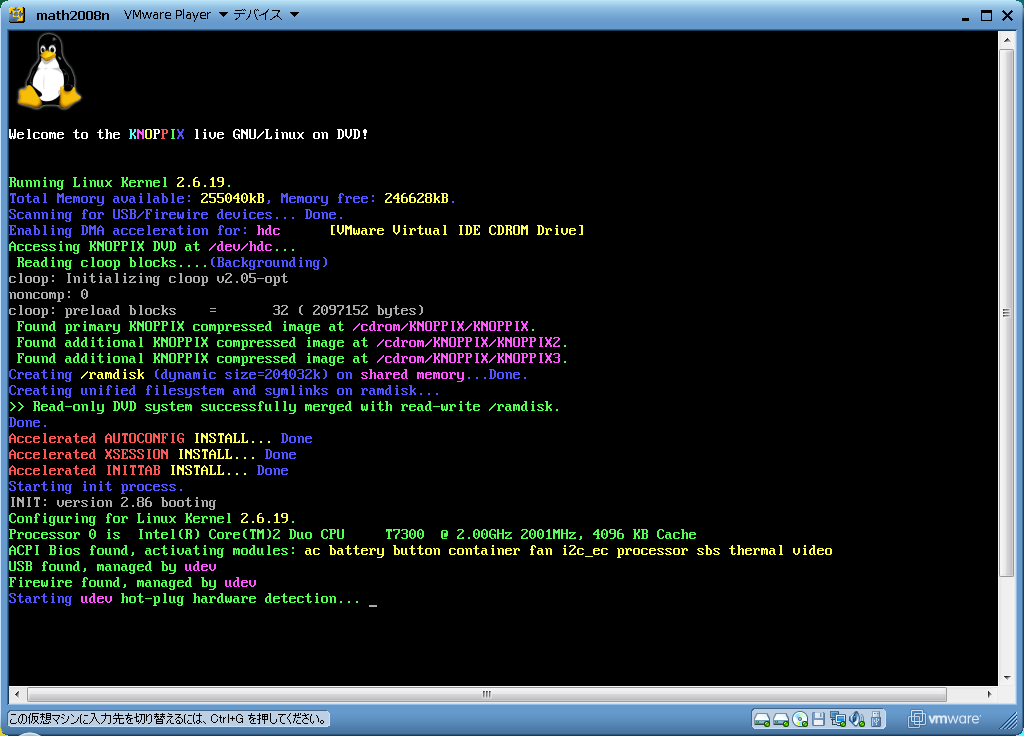Click the sound card speaker icon

[857, 720]
